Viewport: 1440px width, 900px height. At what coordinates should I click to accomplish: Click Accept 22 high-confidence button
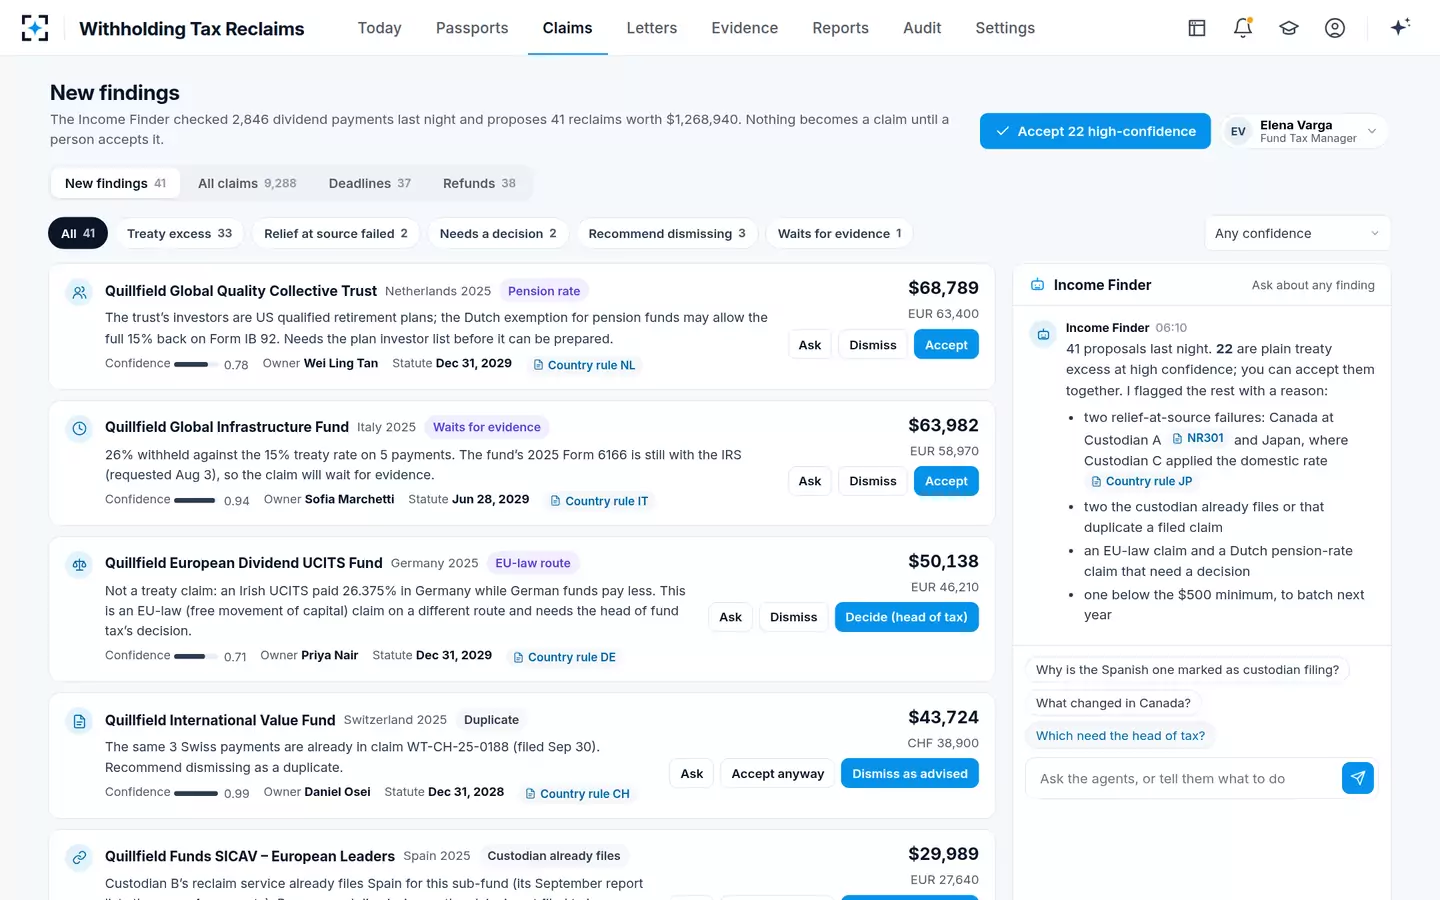pos(1095,131)
